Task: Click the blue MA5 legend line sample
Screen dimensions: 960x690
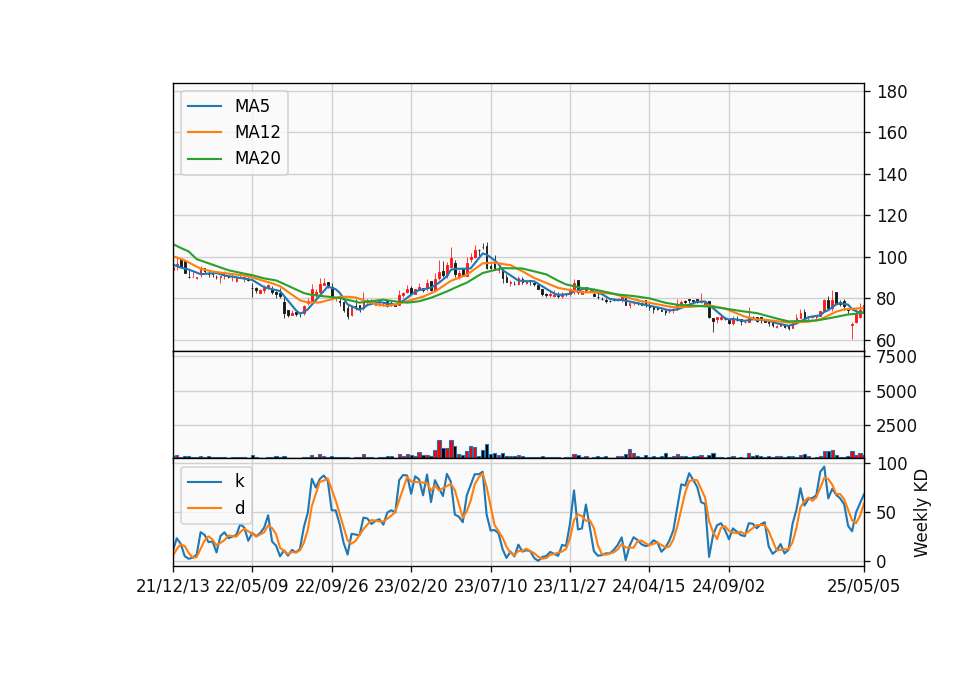Action: 204,106
